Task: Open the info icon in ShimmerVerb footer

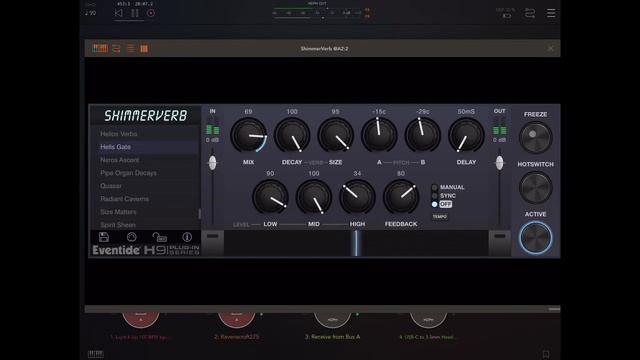Action: tap(187, 237)
